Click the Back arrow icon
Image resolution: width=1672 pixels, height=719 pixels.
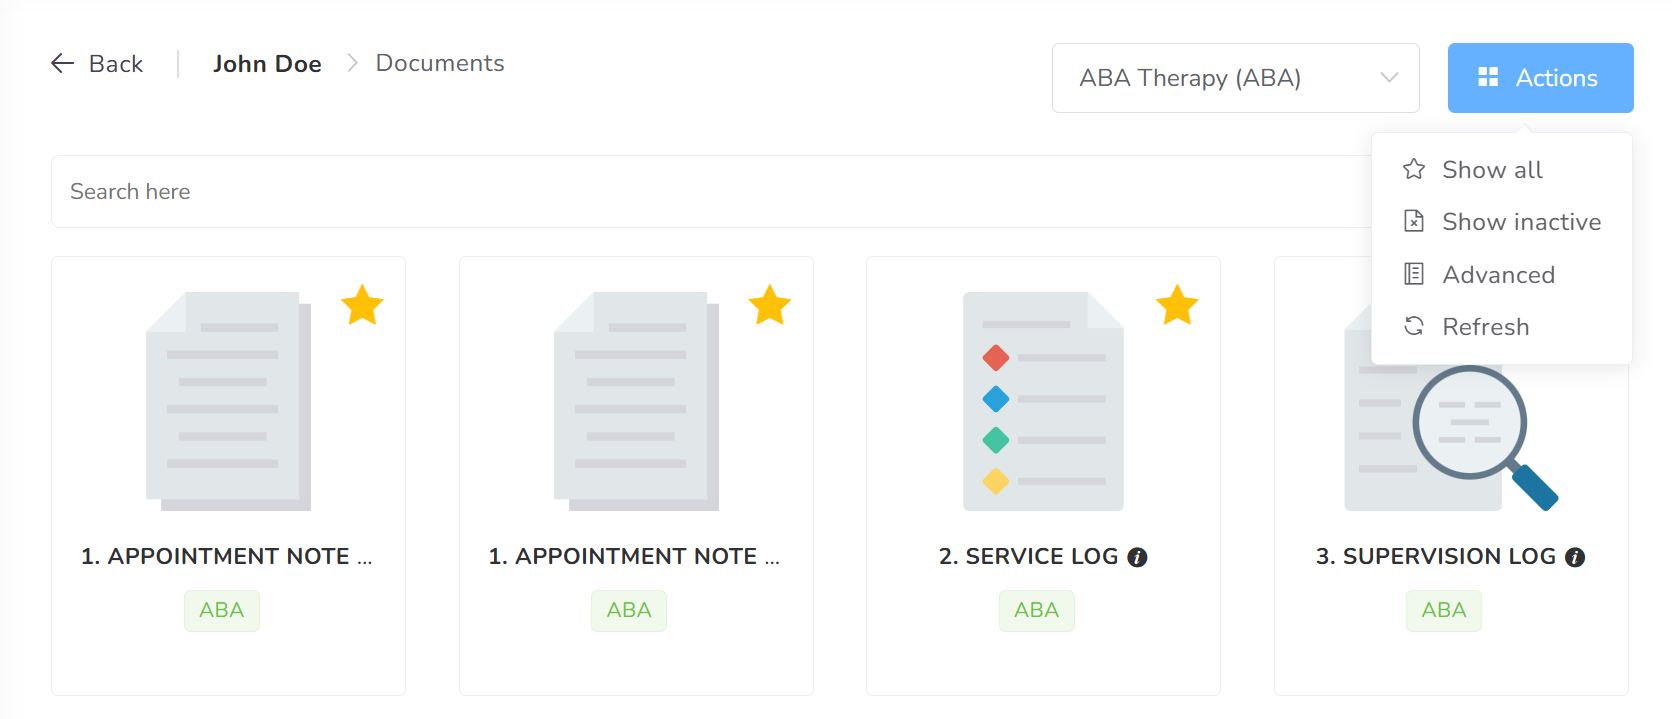pos(62,64)
